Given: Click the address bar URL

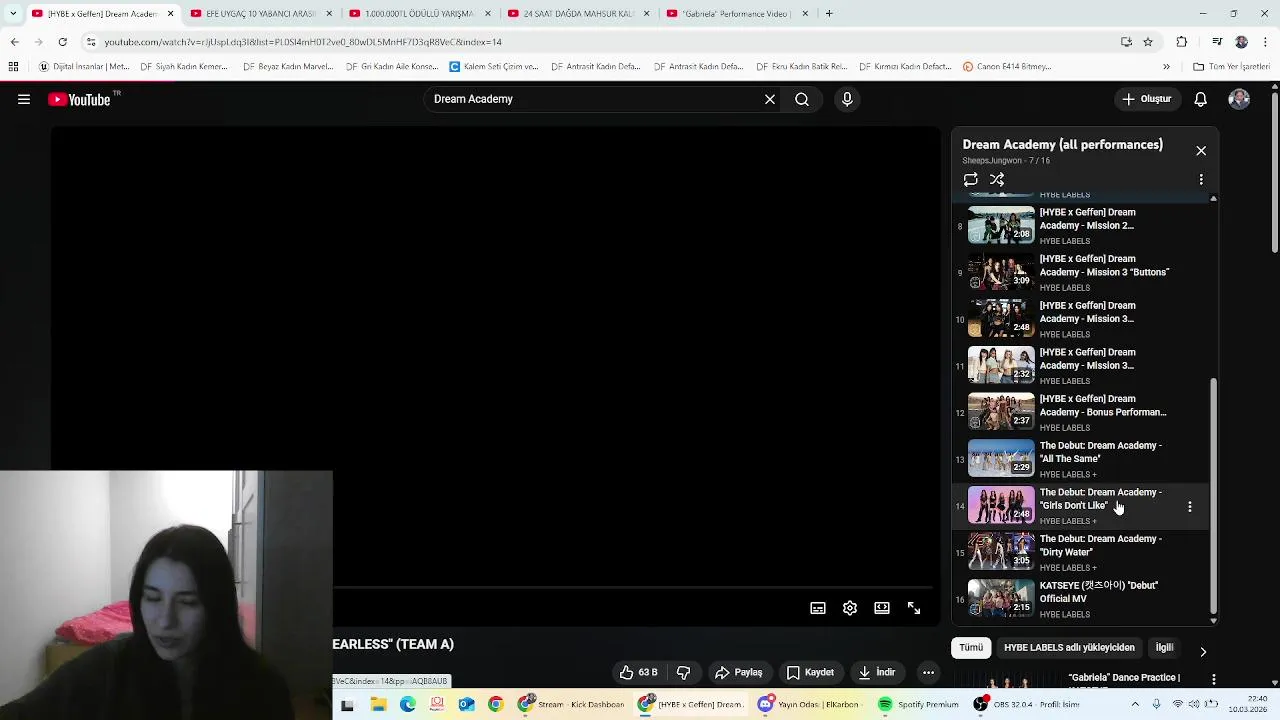Looking at the screenshot, I should [x=303, y=42].
